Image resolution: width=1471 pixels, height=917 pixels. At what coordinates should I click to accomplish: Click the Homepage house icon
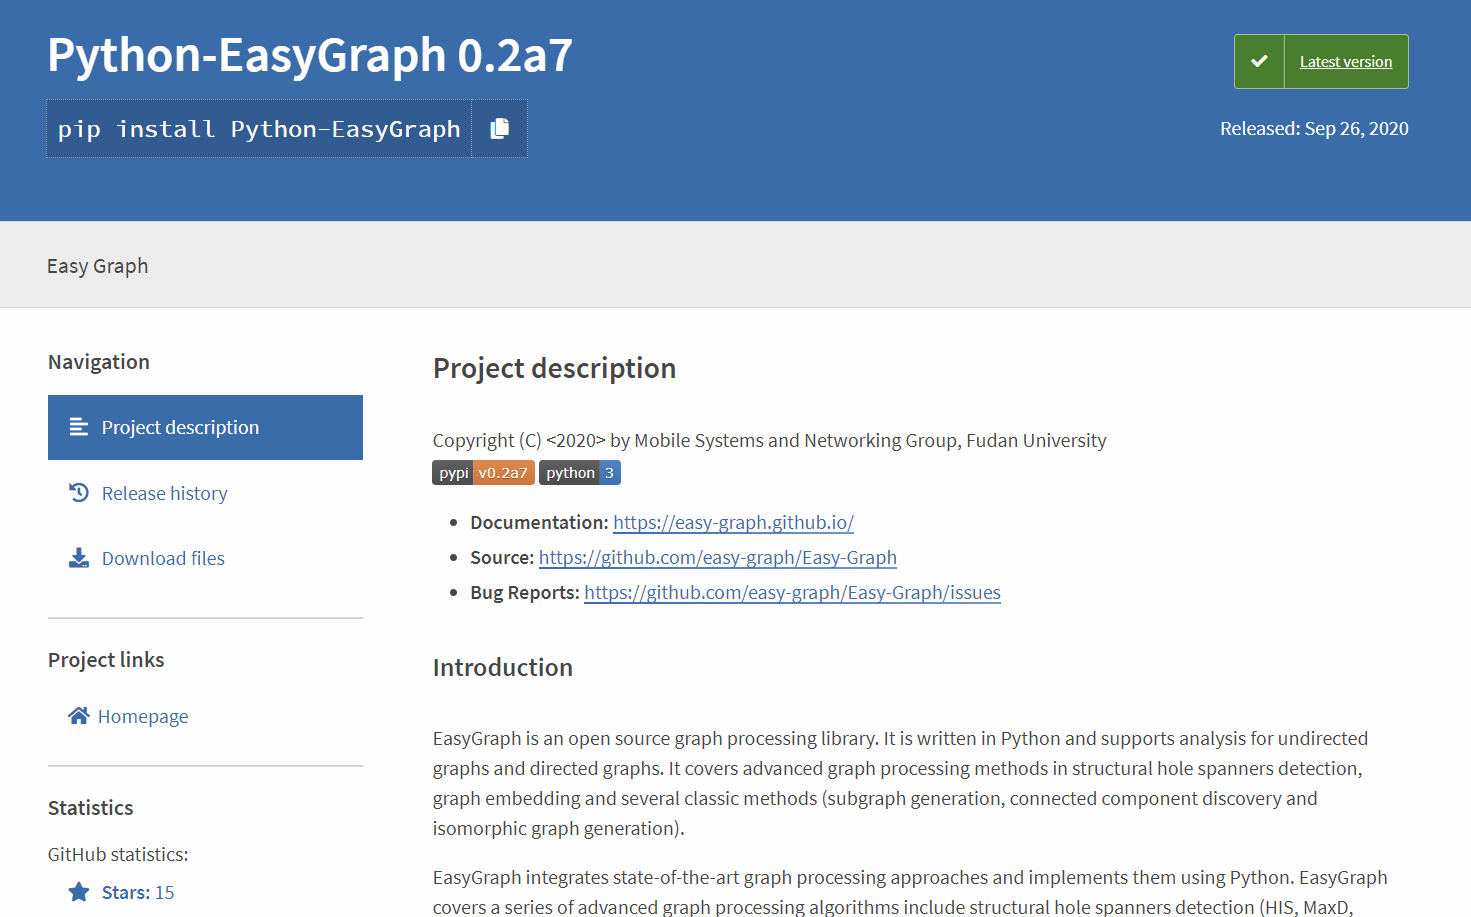78,715
